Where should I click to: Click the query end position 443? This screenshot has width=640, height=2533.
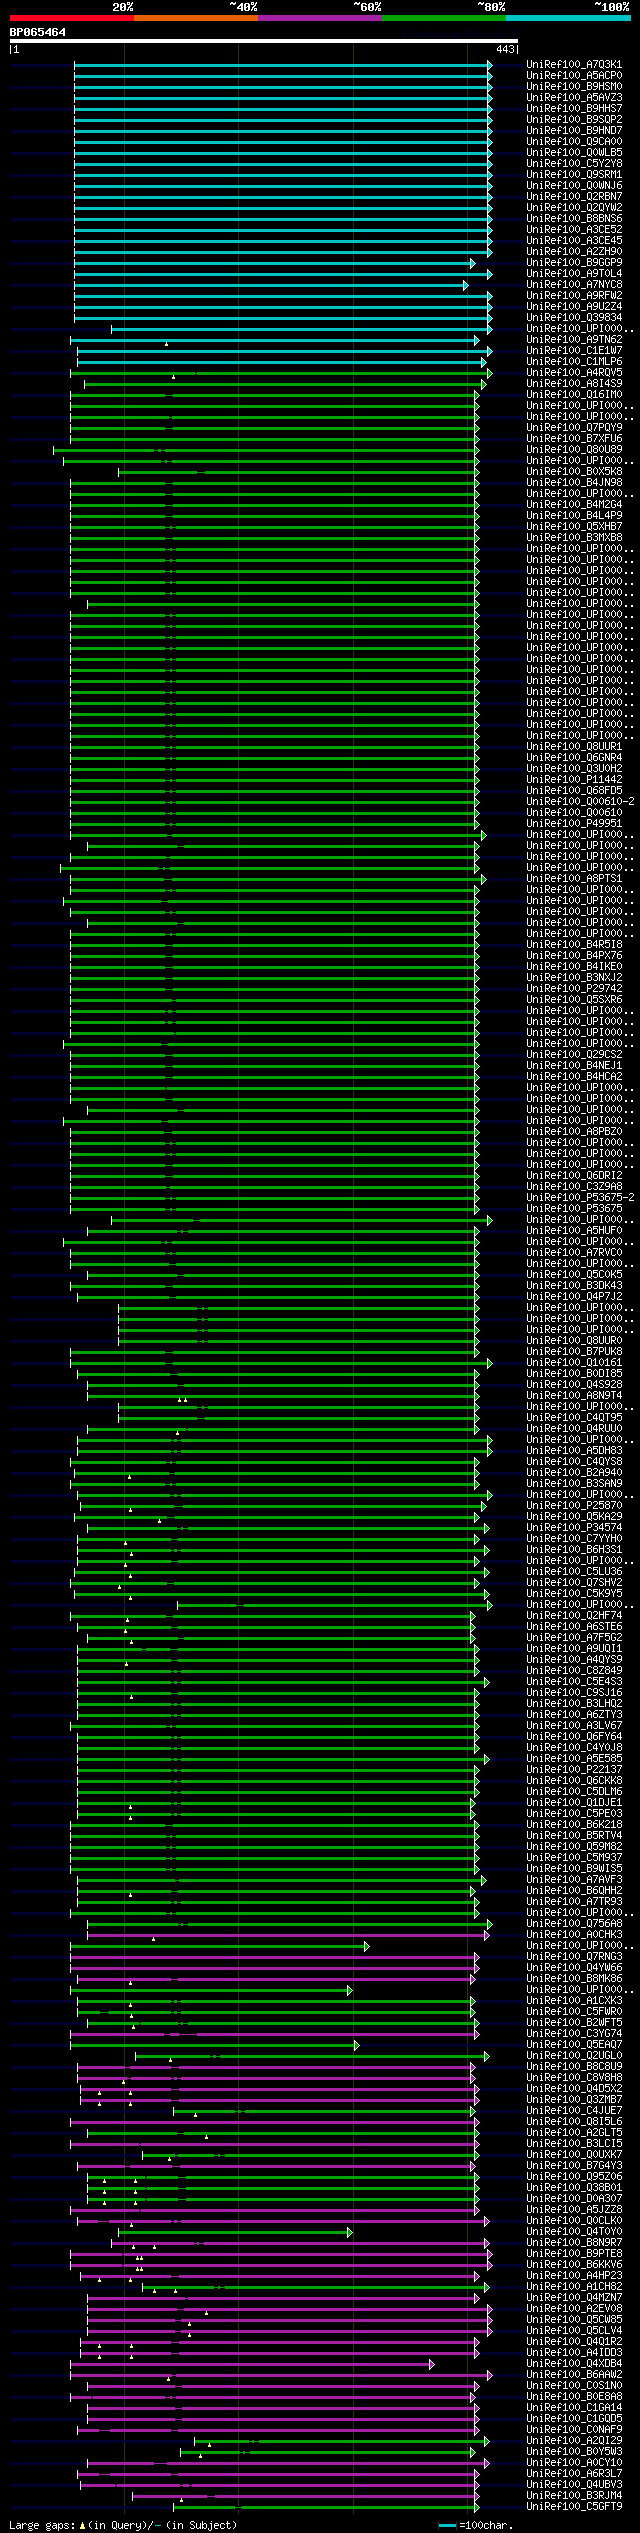[505, 49]
